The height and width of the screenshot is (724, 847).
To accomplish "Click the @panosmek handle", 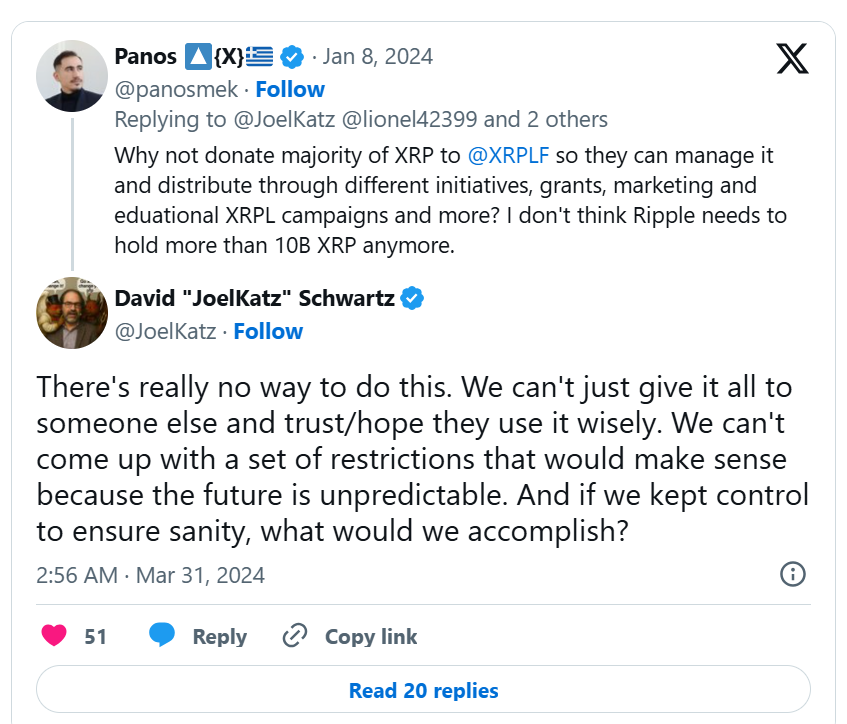I will [177, 89].
